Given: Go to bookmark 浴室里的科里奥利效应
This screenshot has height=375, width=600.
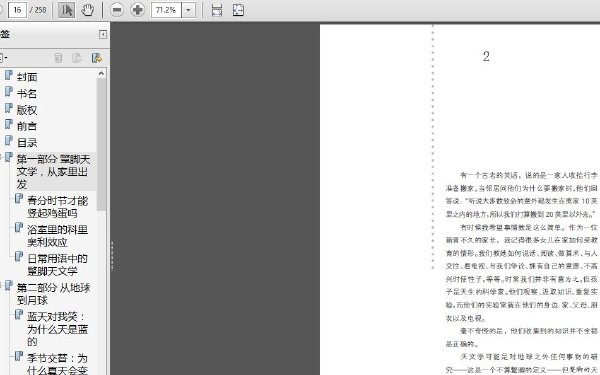Looking at the screenshot, I should (x=57, y=236).
